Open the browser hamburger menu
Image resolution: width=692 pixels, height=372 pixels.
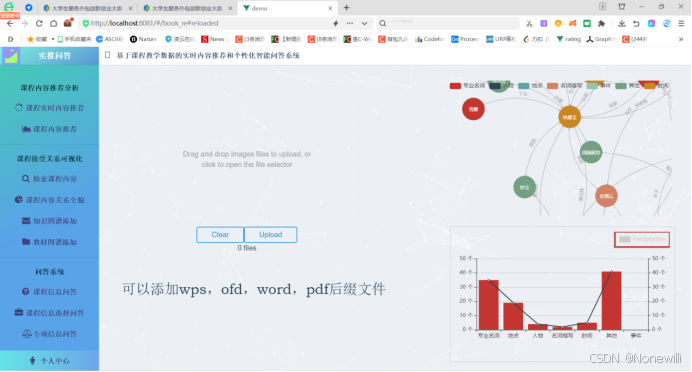681,23
